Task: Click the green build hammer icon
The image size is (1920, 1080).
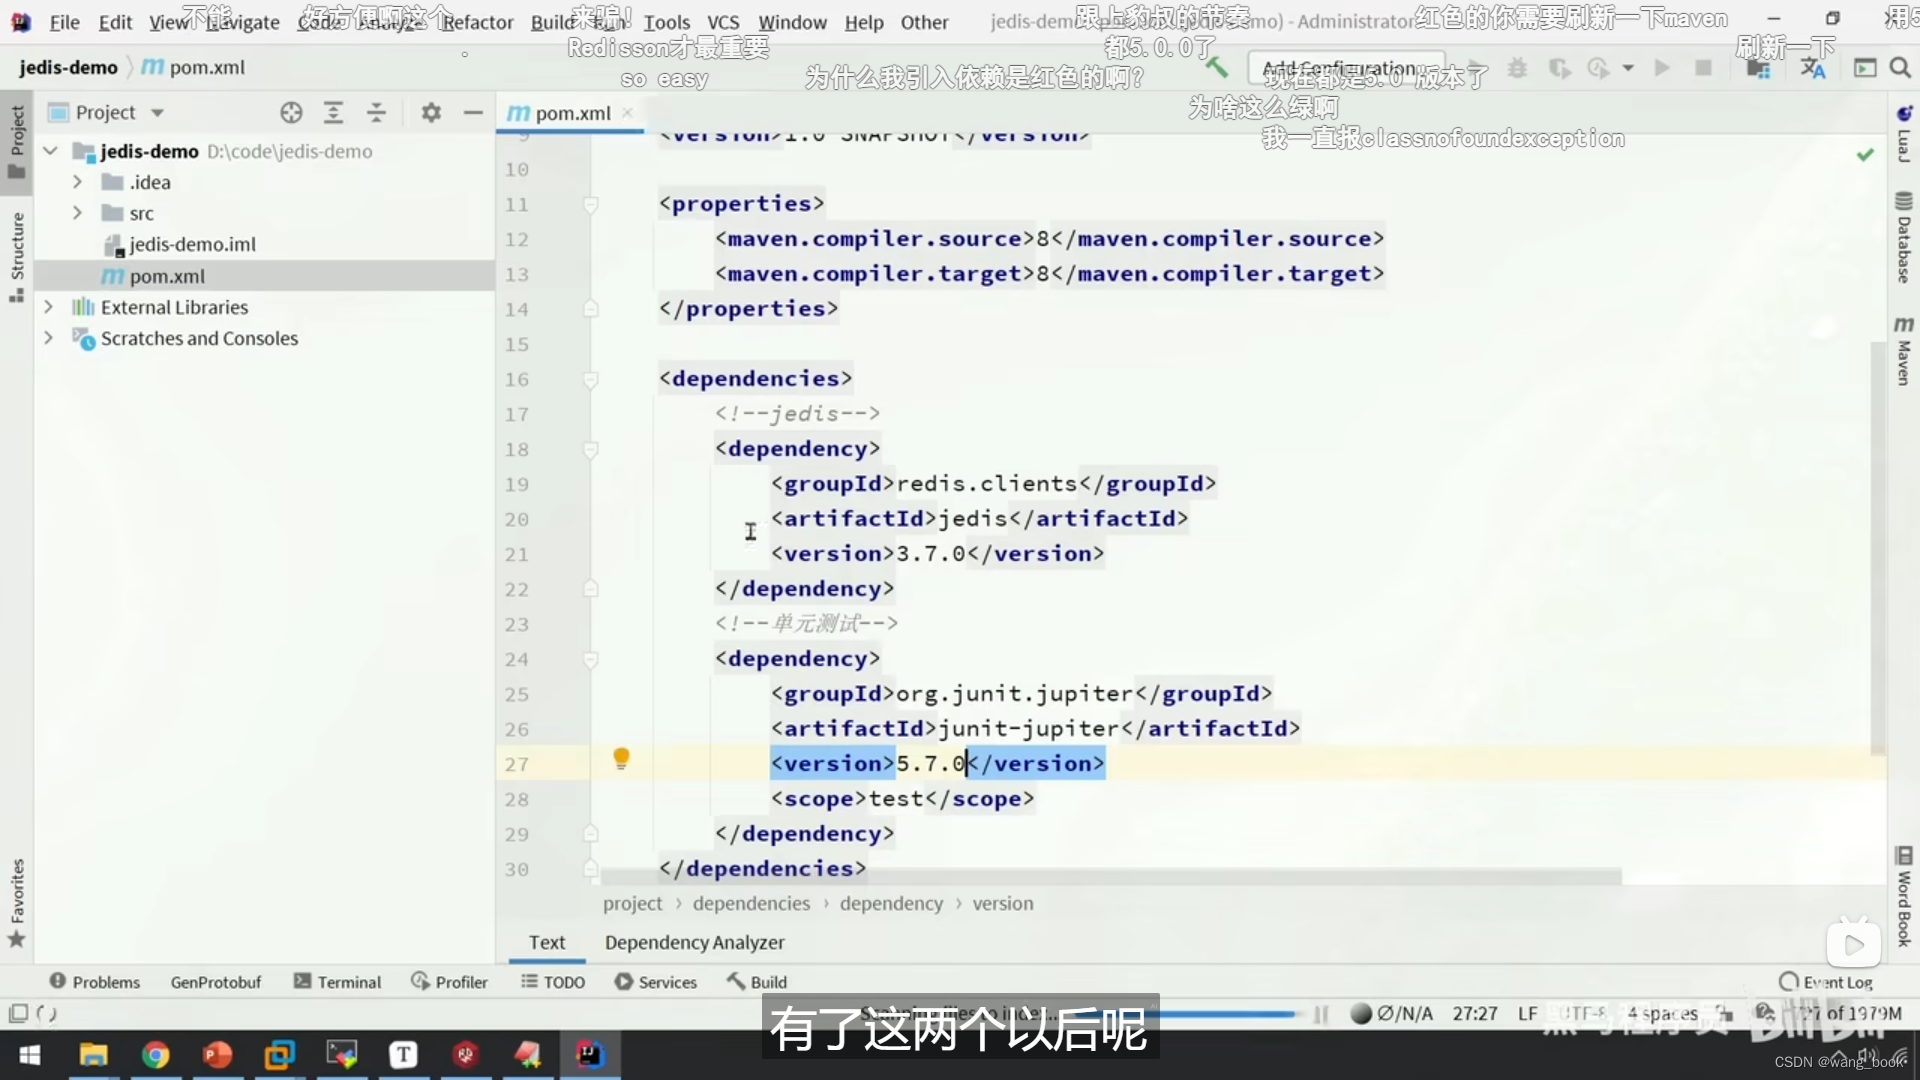Action: pos(1216,68)
